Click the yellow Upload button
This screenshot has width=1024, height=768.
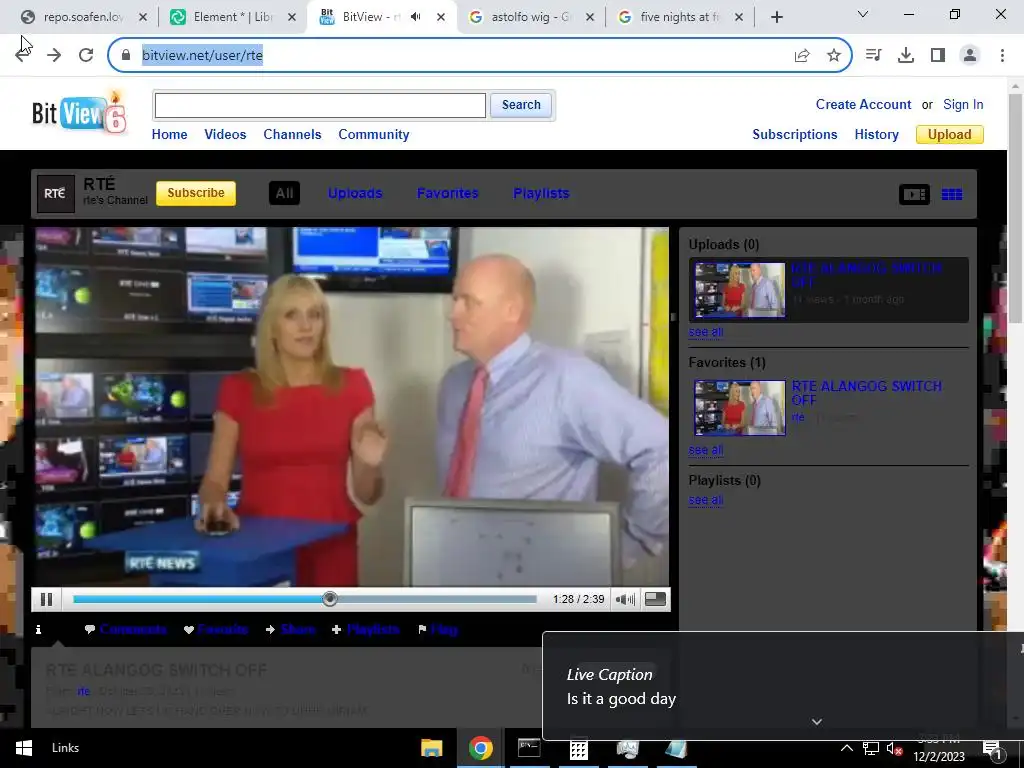950,135
